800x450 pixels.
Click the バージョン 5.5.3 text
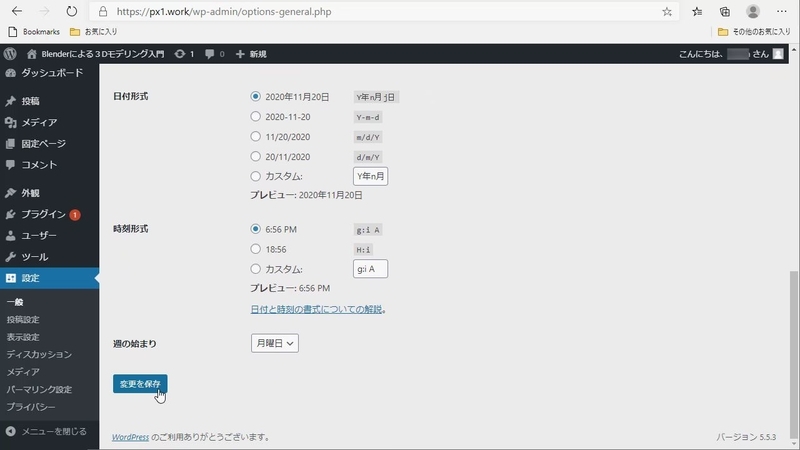tap(746, 437)
